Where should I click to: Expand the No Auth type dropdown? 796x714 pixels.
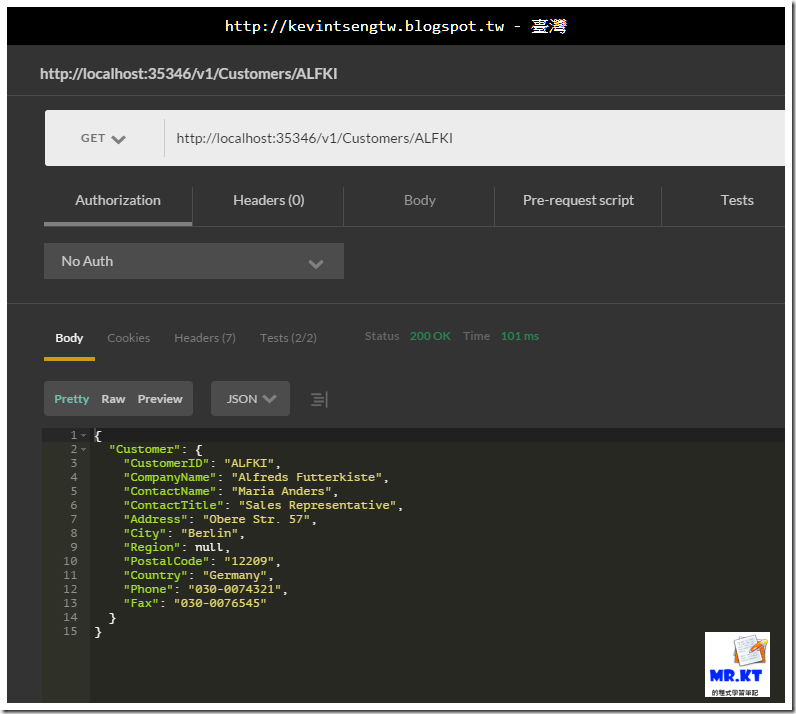[194, 261]
